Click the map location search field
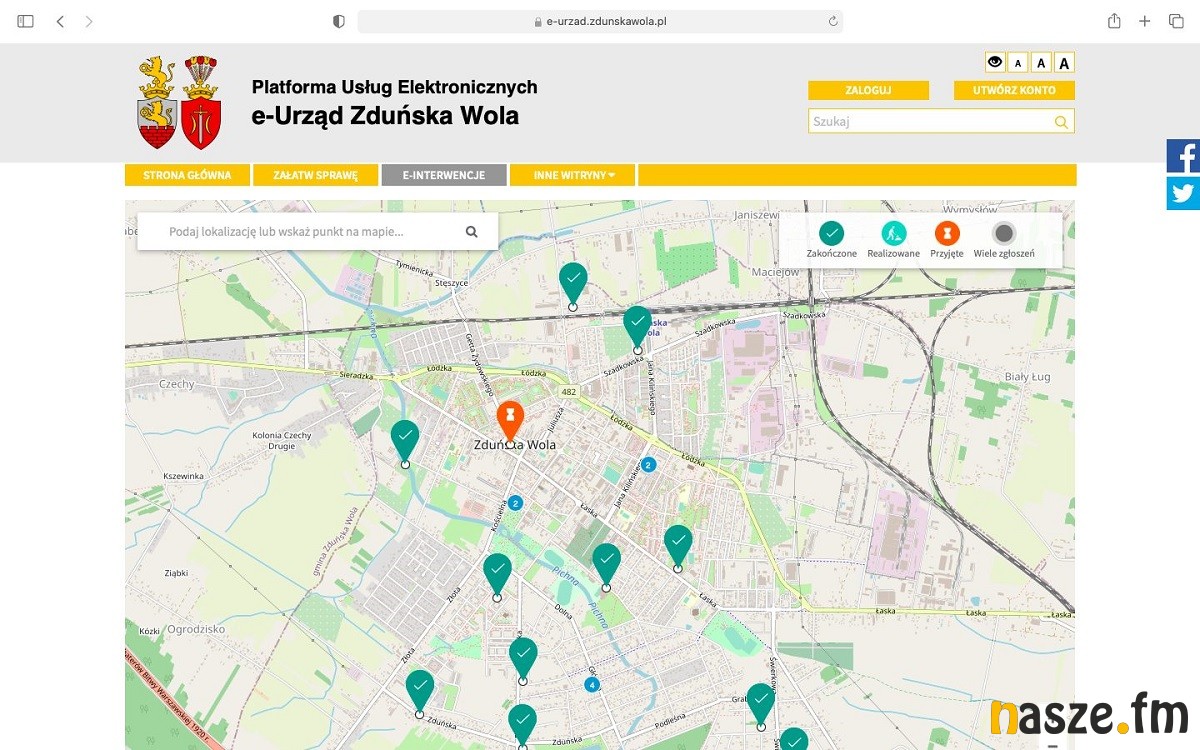 (x=300, y=232)
